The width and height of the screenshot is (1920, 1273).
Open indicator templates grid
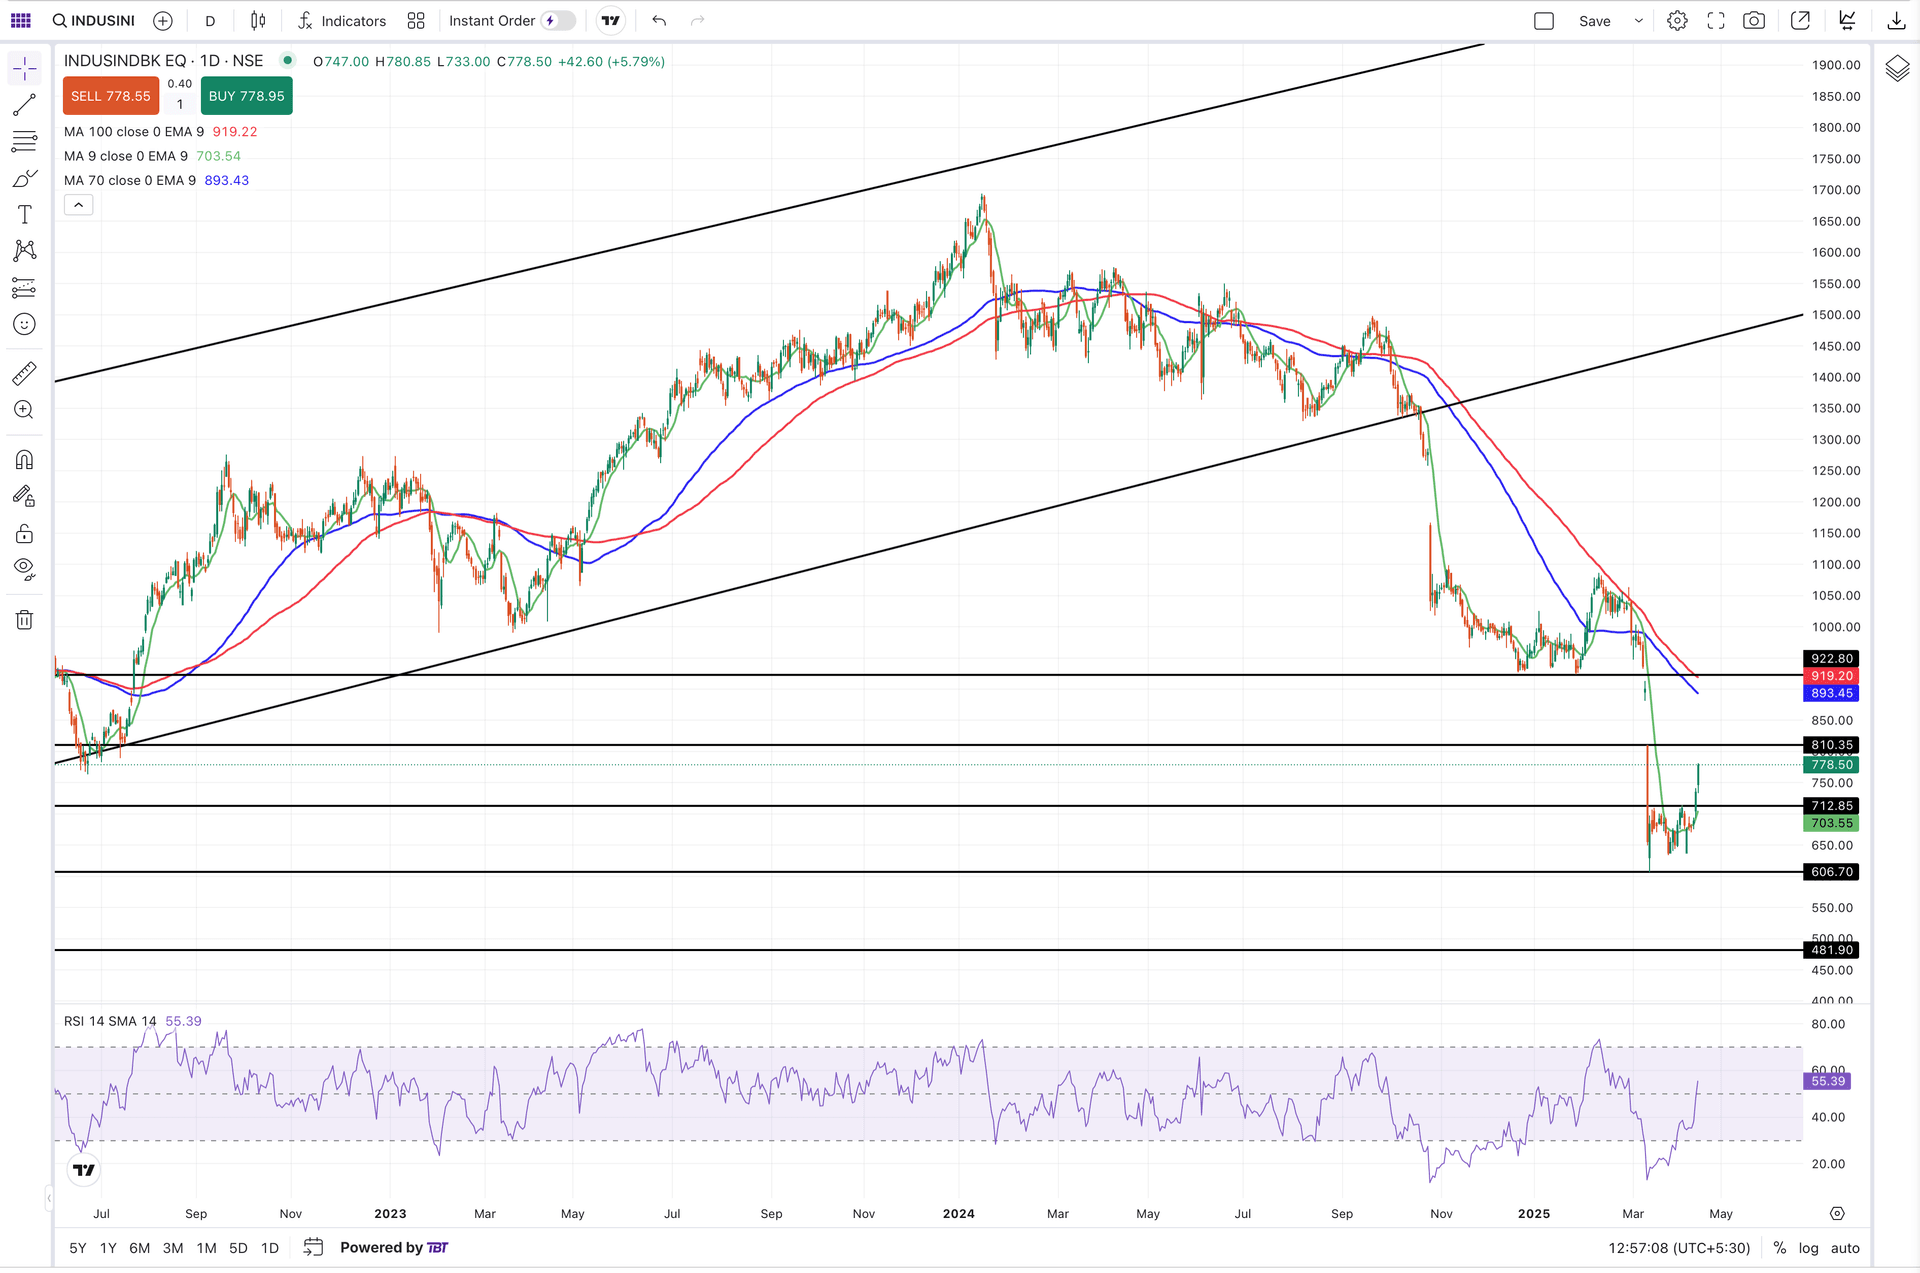pos(416,20)
